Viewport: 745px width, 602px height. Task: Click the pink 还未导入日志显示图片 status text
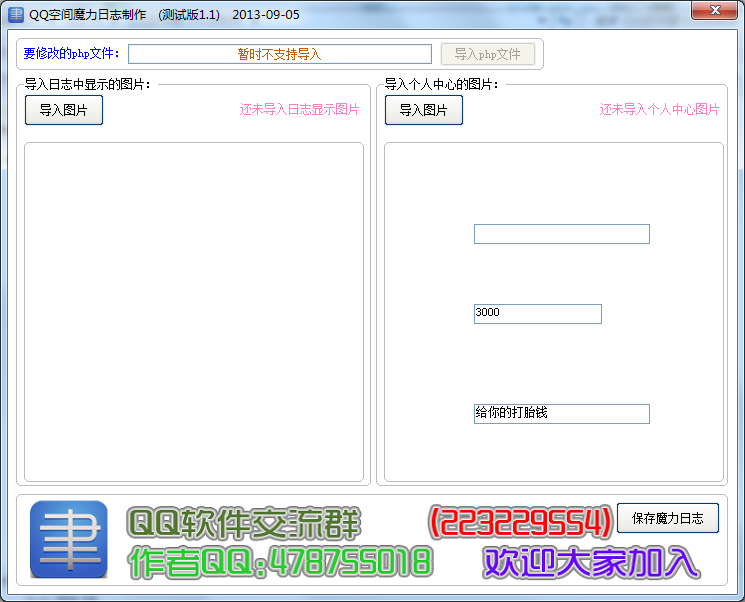pos(299,110)
